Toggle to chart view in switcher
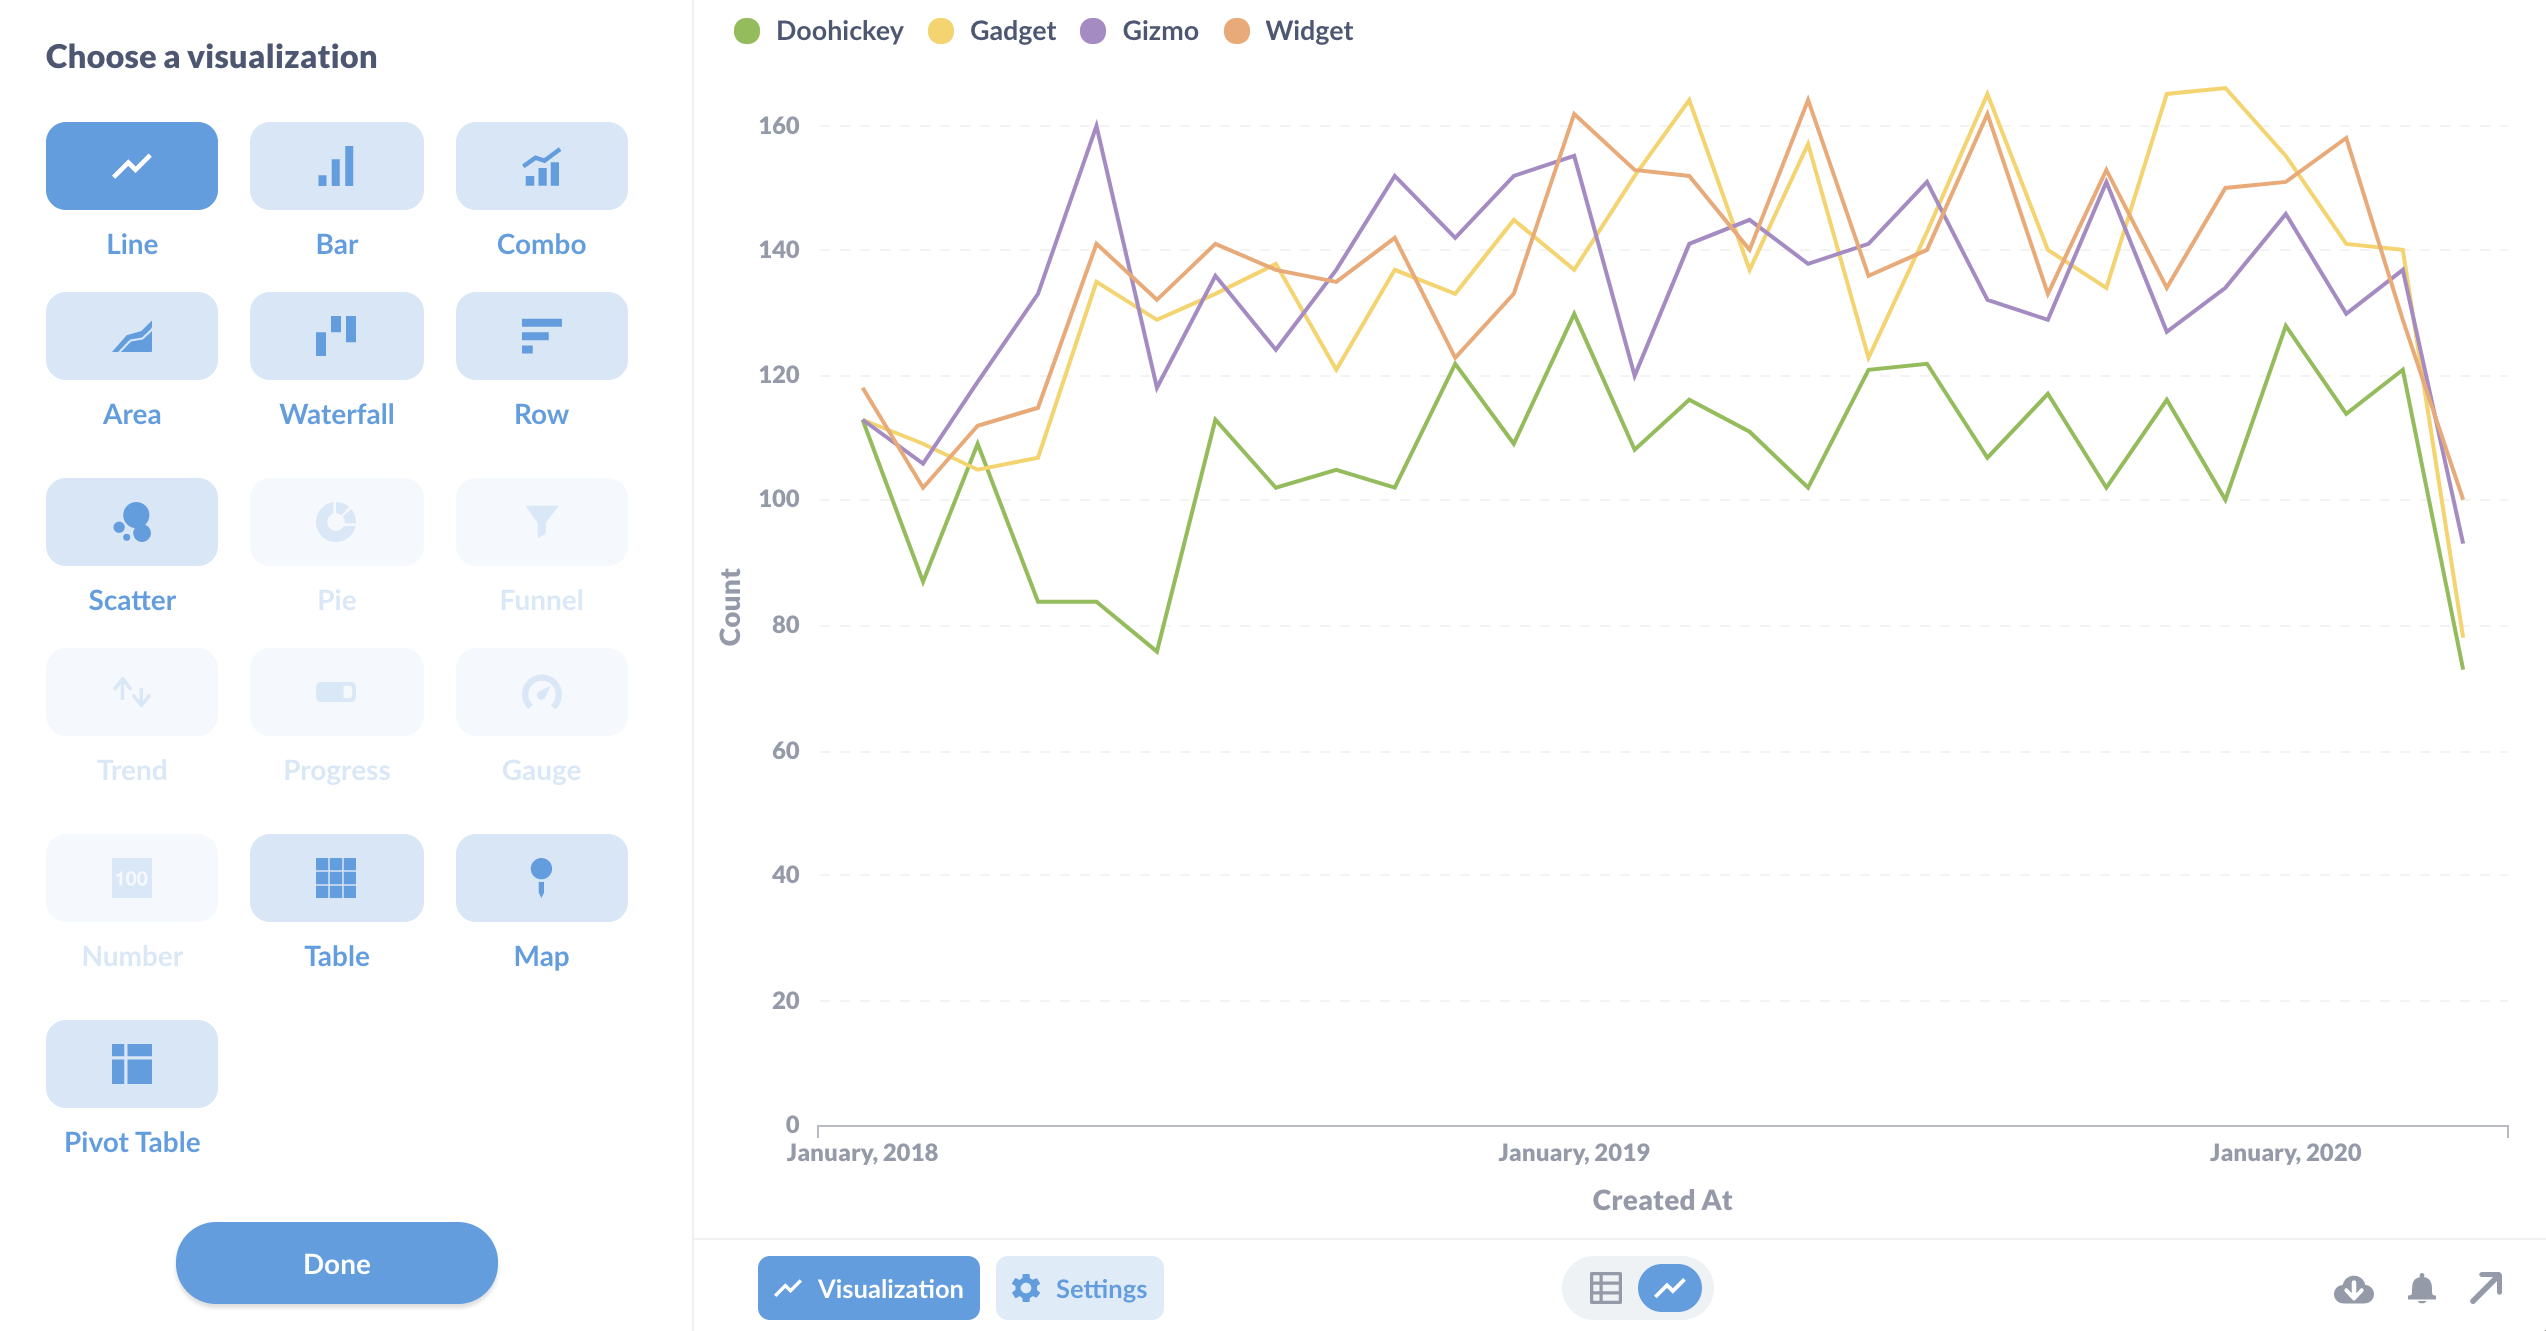Image resolution: width=2546 pixels, height=1331 pixels. (x=1669, y=1288)
